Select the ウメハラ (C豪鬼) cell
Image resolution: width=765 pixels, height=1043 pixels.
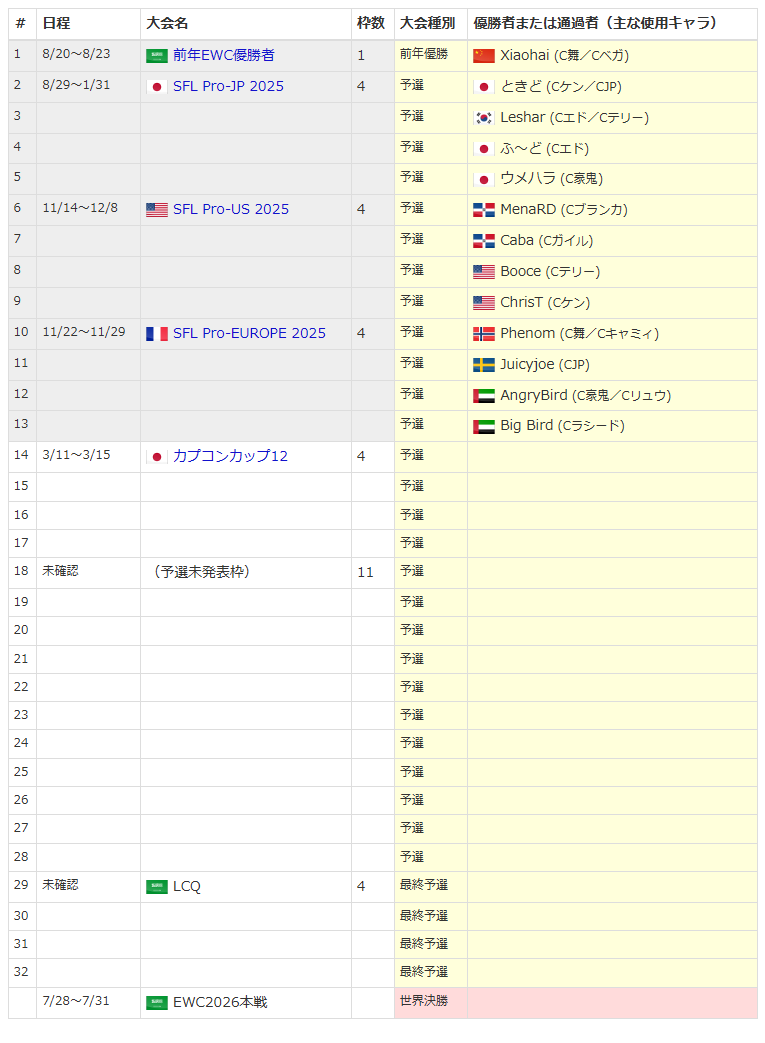pyautogui.click(x=612, y=180)
